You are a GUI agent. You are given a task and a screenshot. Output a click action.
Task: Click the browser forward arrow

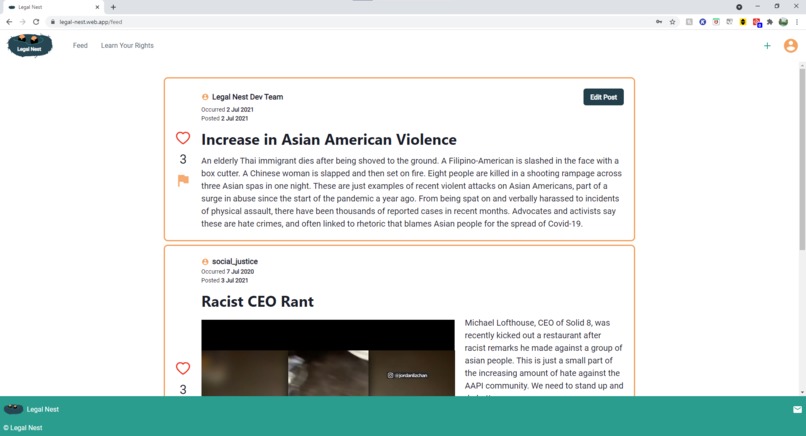[x=23, y=22]
